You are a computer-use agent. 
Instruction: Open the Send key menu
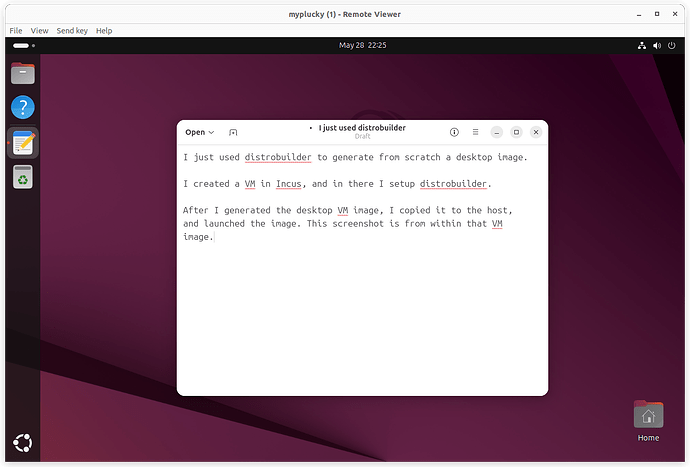pos(72,30)
